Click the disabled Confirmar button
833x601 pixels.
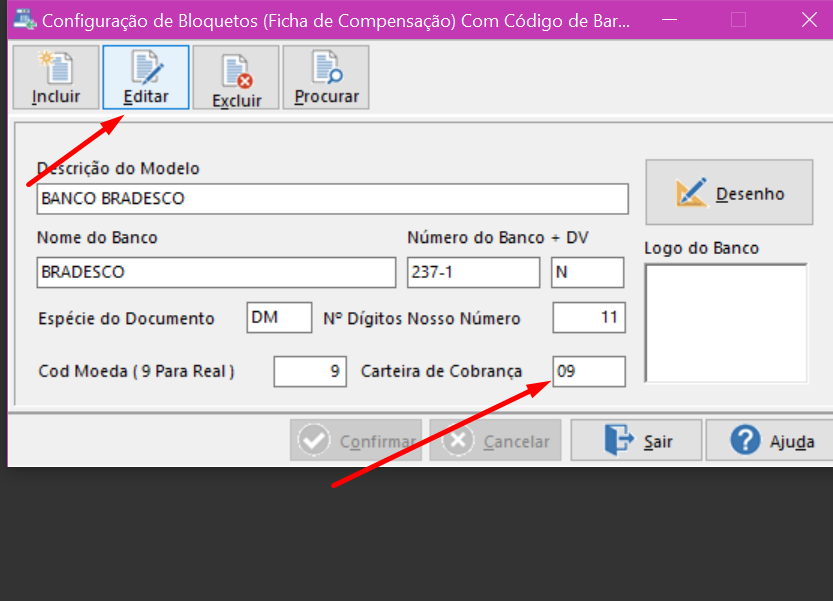point(356,440)
